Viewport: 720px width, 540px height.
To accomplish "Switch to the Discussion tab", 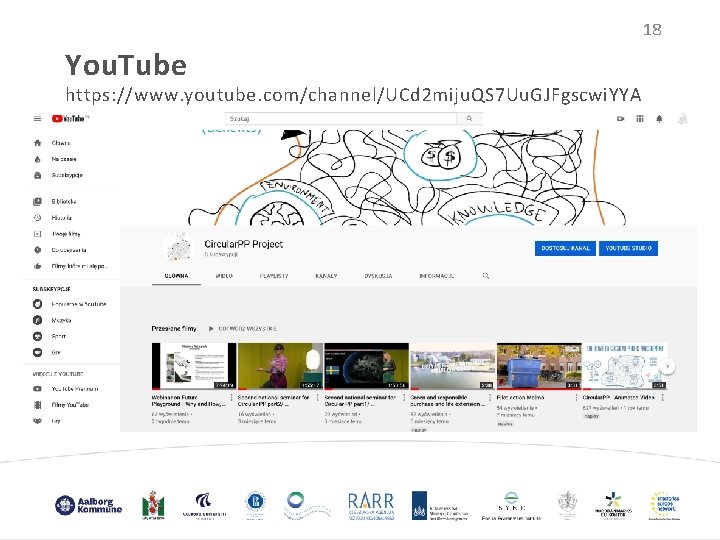I will point(378,276).
